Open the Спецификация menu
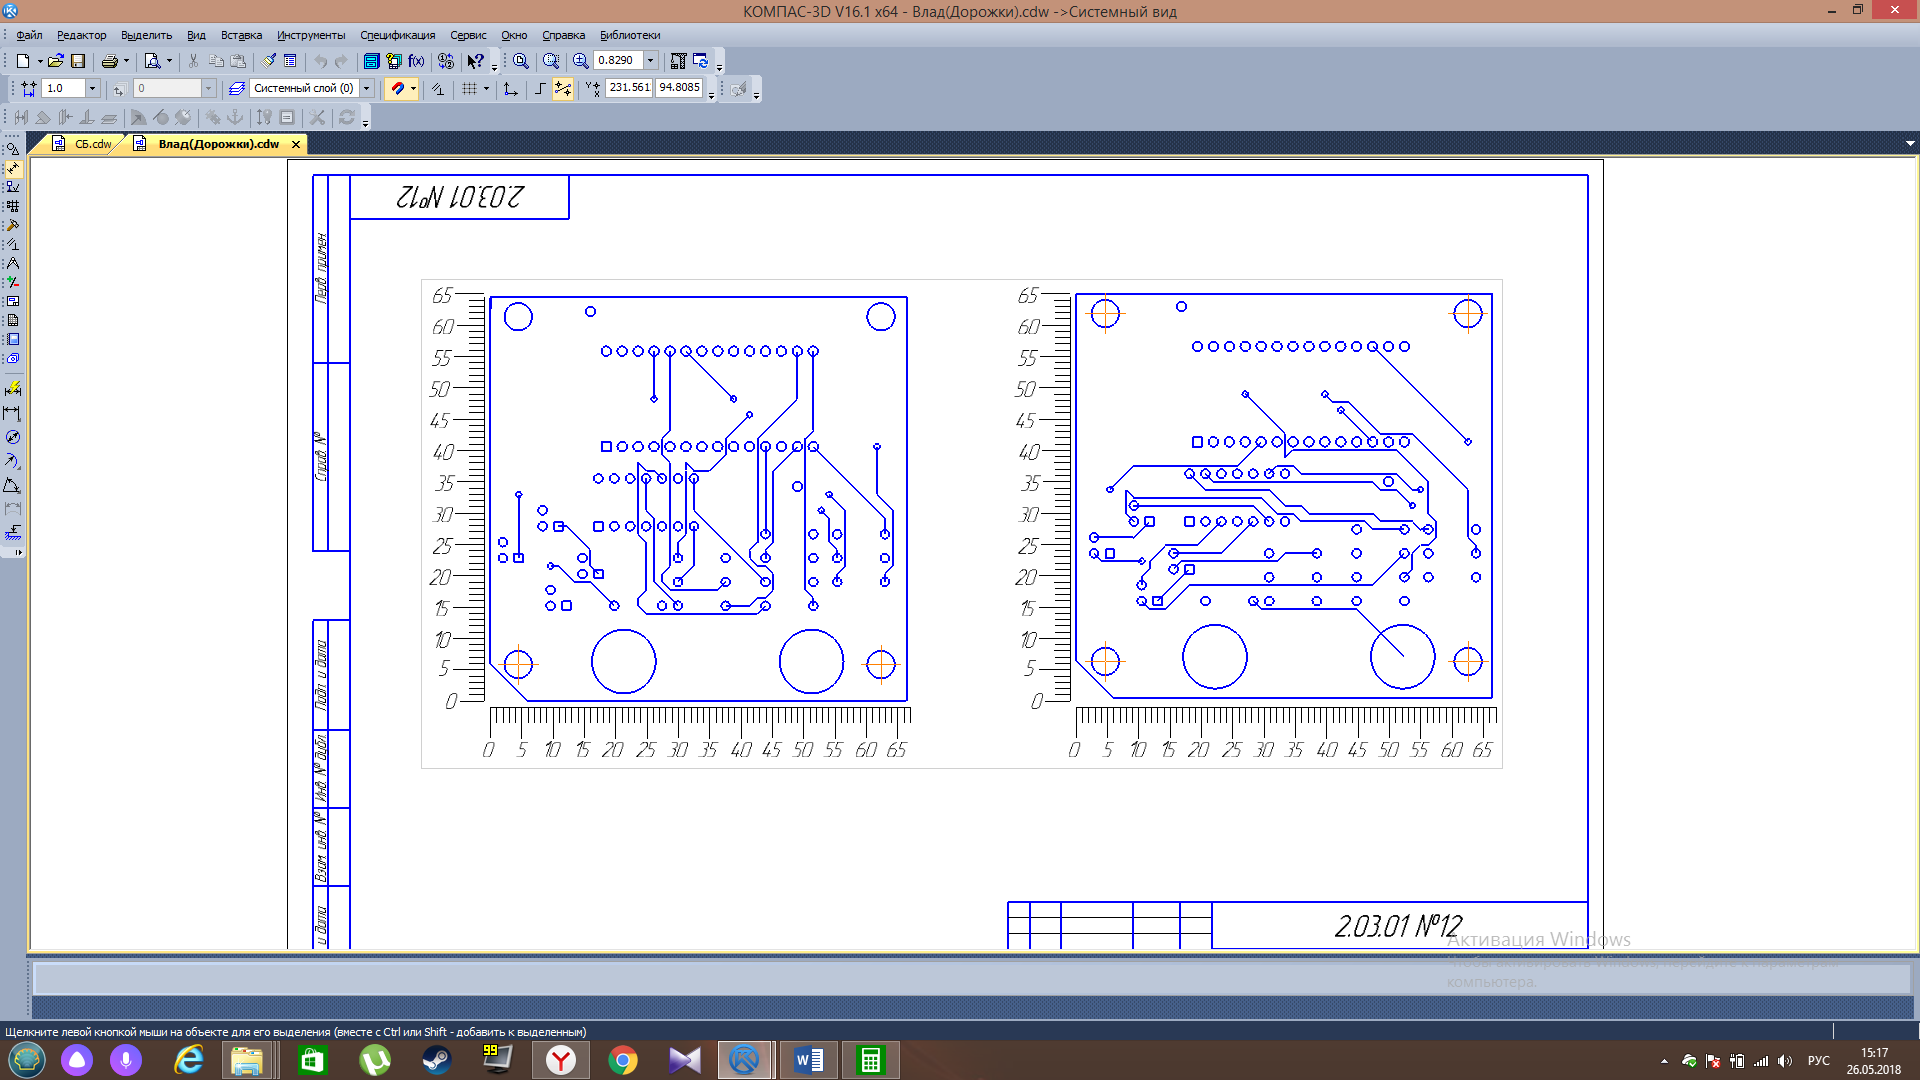Viewport: 1920px width, 1080px height. [397, 35]
